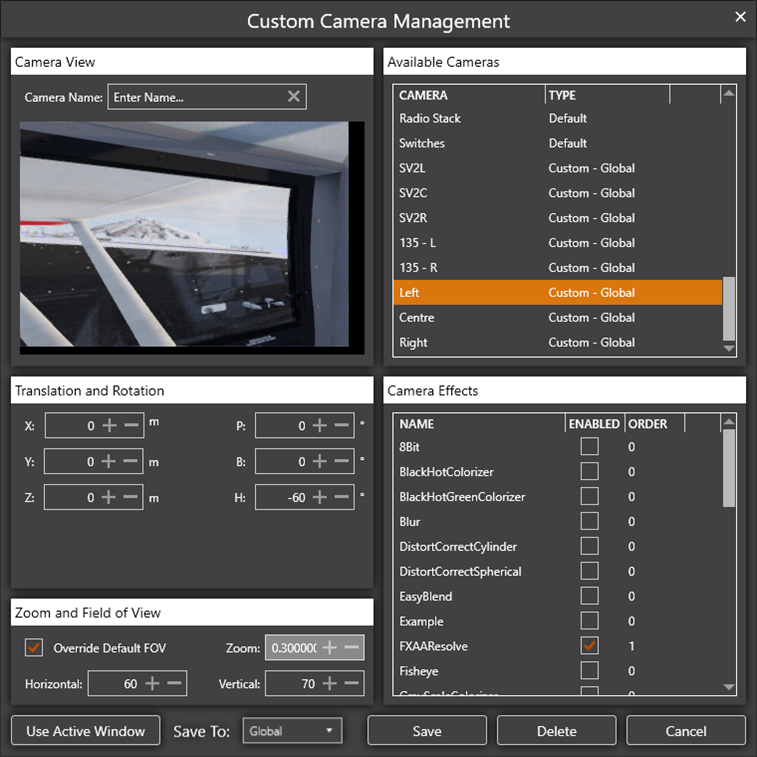Screen dimensions: 757x757
Task: Click the camera view preview image
Action: point(192,238)
